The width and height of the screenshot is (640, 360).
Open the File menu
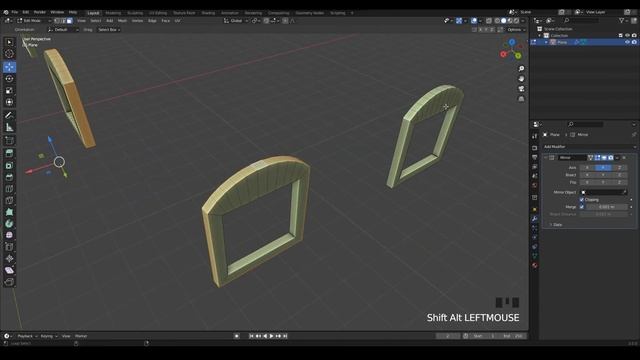tap(15, 12)
